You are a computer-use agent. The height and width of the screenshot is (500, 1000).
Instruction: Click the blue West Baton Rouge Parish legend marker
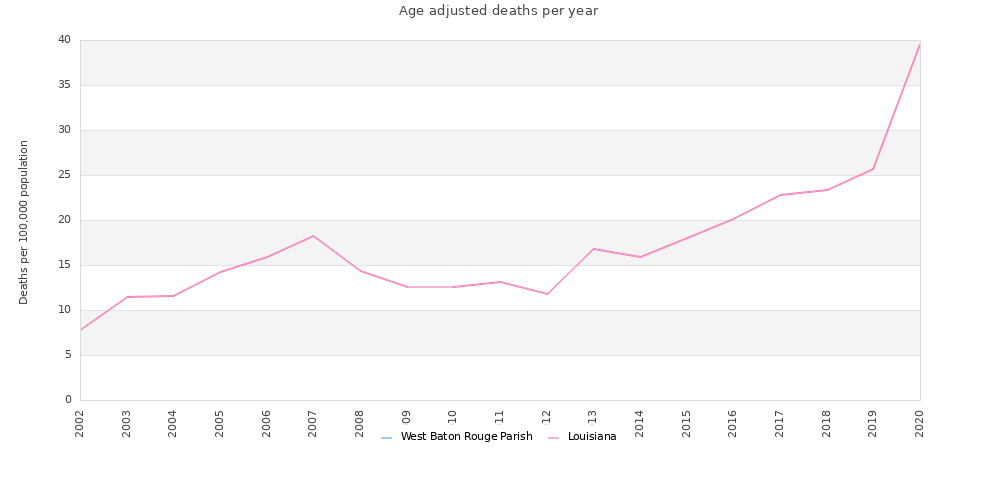(386, 438)
